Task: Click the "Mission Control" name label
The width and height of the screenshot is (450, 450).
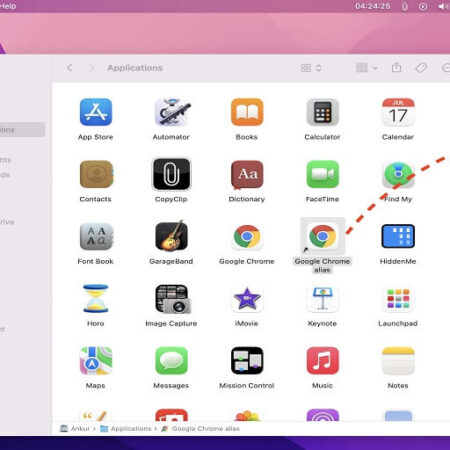Action: coord(247,386)
